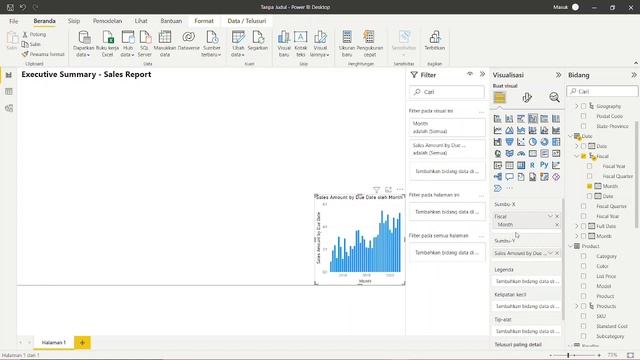Remove Month from the Sumbu-X well
The width and height of the screenshot is (640, 360).
click(x=557, y=225)
